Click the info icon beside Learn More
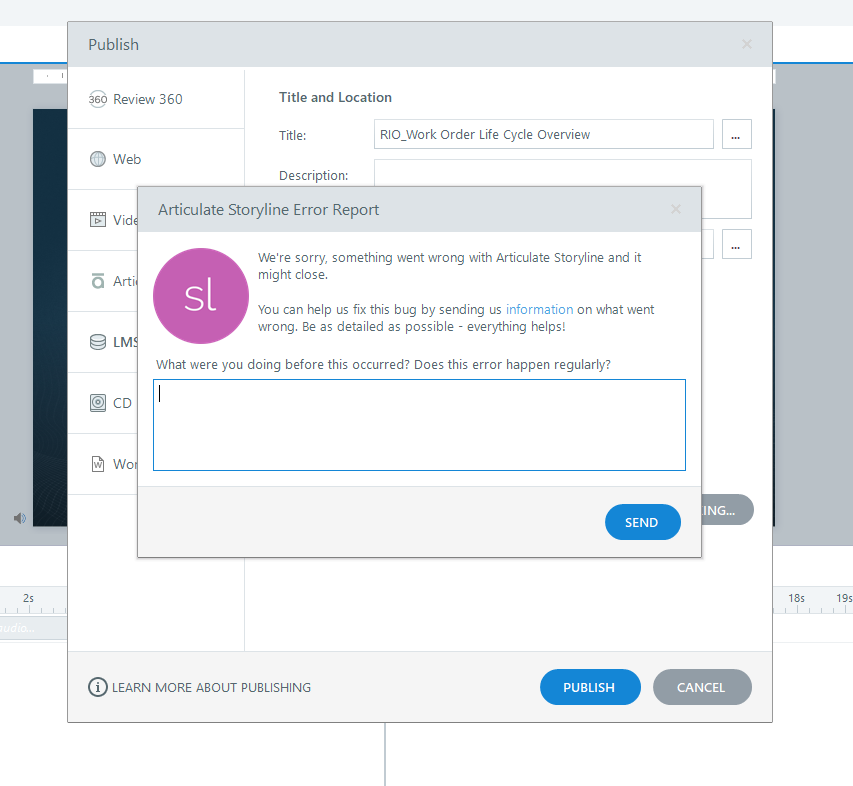 tap(97, 687)
